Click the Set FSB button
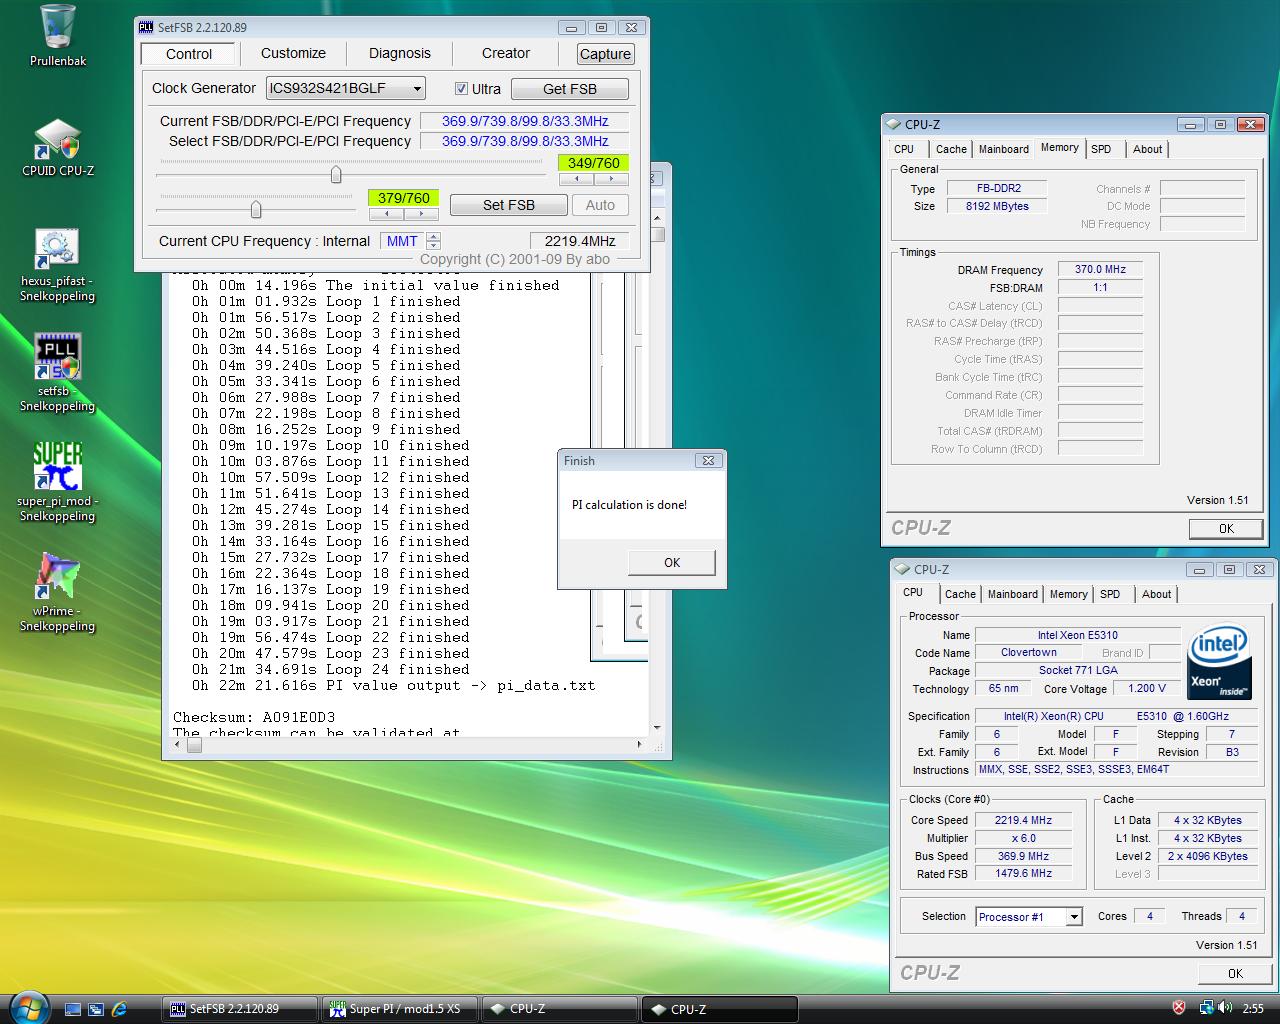Viewport: 1280px width, 1024px height. 509,205
